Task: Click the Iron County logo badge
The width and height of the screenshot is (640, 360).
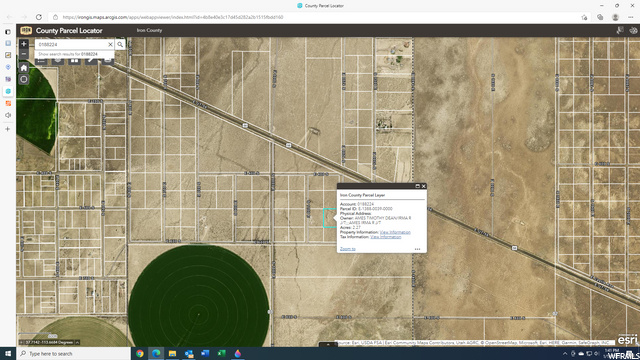Action: [26, 31]
